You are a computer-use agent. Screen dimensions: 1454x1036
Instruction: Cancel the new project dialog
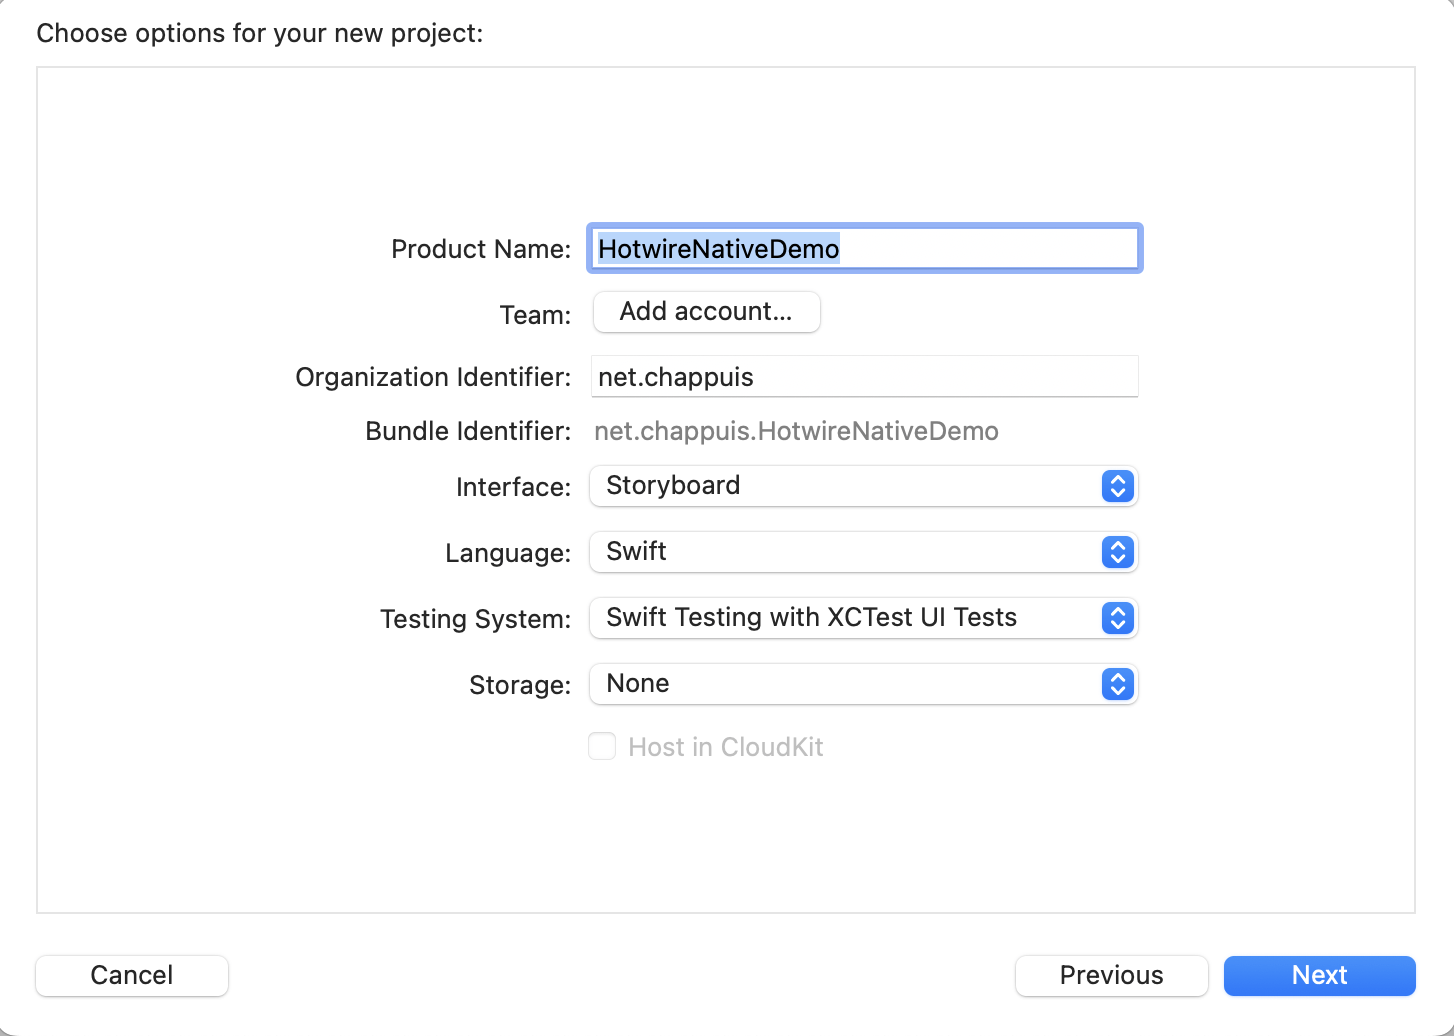pyautogui.click(x=132, y=975)
